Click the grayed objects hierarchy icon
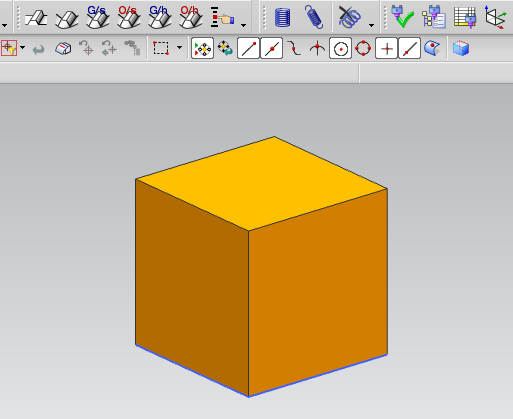This screenshot has height=419, width=513. tap(132, 48)
